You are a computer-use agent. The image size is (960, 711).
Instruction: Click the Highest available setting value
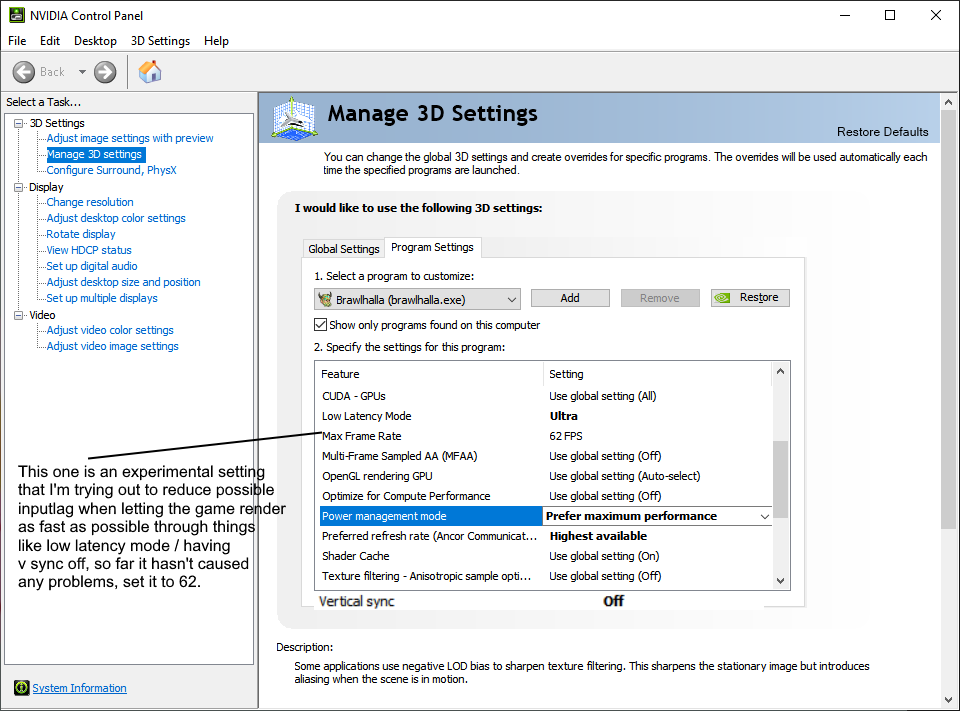coord(598,536)
